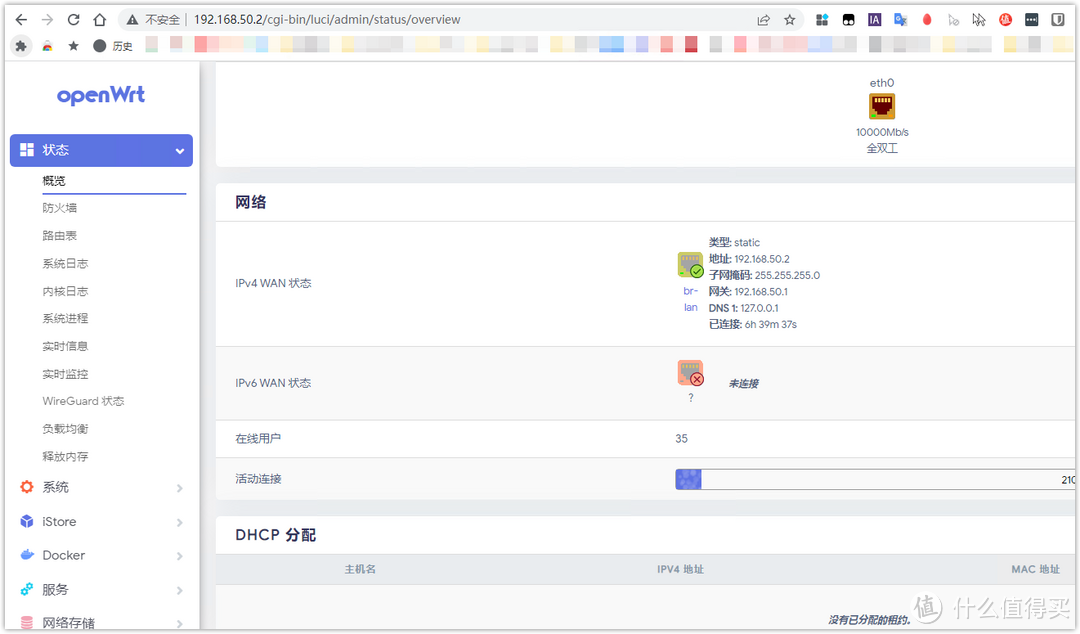Open the 实时信息 page
Viewport: 1080px width, 634px height.
(65, 346)
